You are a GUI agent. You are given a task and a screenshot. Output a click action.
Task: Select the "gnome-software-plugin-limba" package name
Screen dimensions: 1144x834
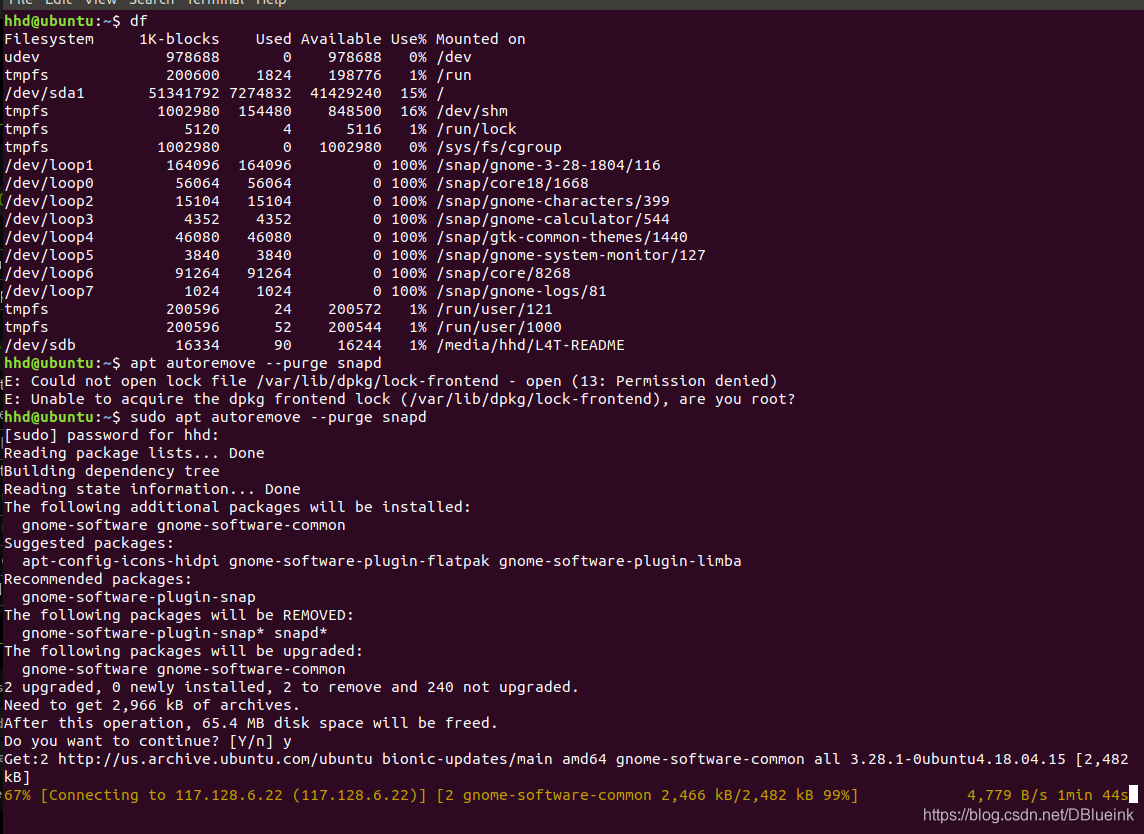pos(620,561)
